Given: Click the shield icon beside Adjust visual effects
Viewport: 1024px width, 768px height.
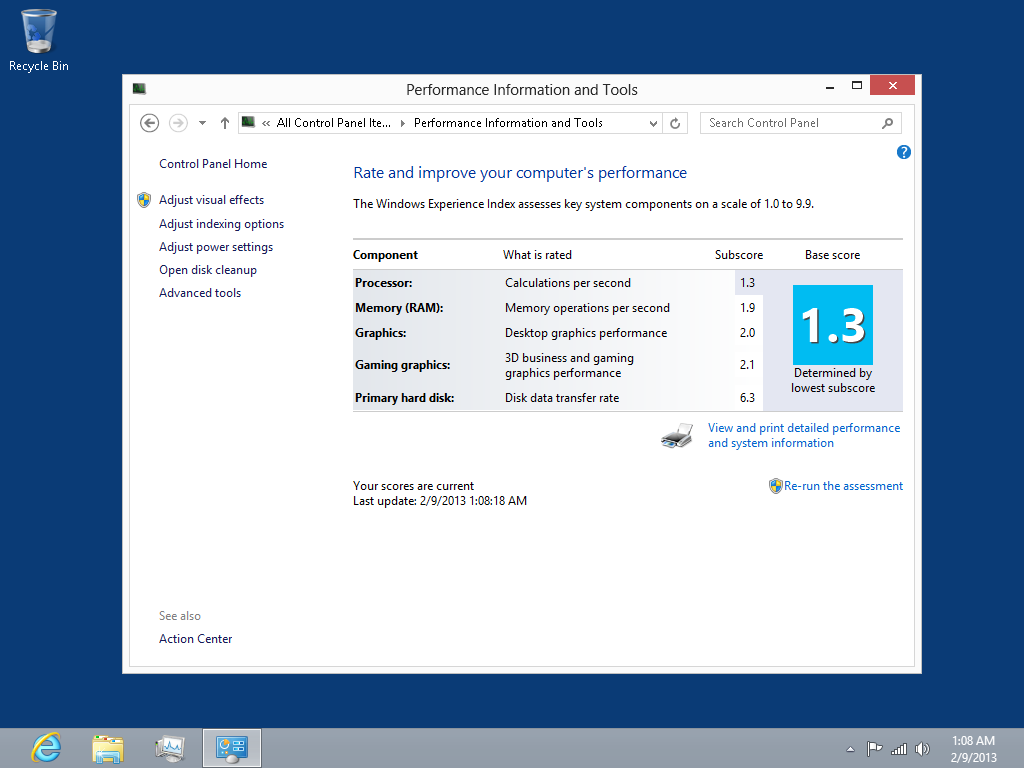Looking at the screenshot, I should pyautogui.click(x=144, y=200).
